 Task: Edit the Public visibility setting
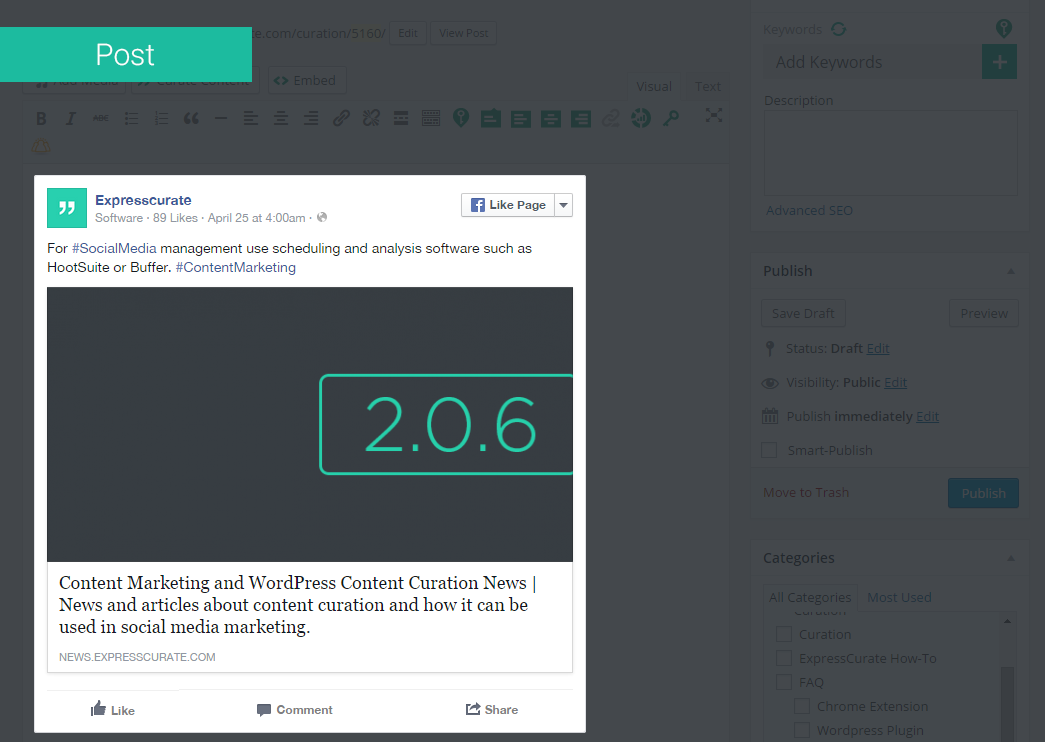click(895, 382)
